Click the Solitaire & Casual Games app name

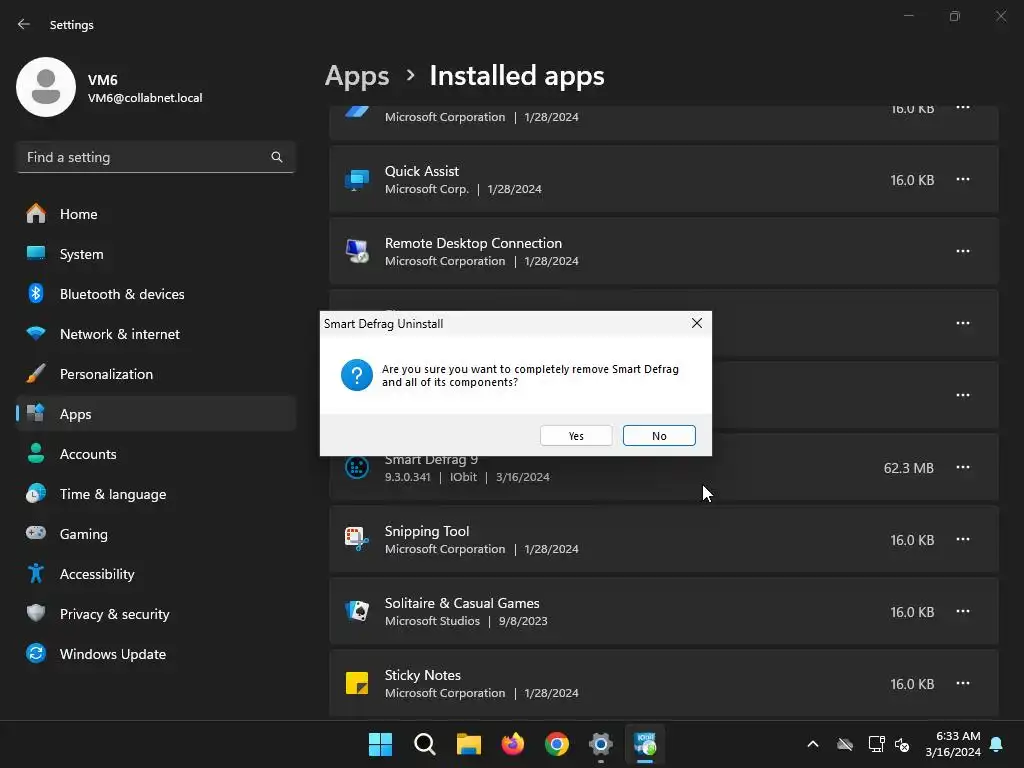click(x=462, y=603)
